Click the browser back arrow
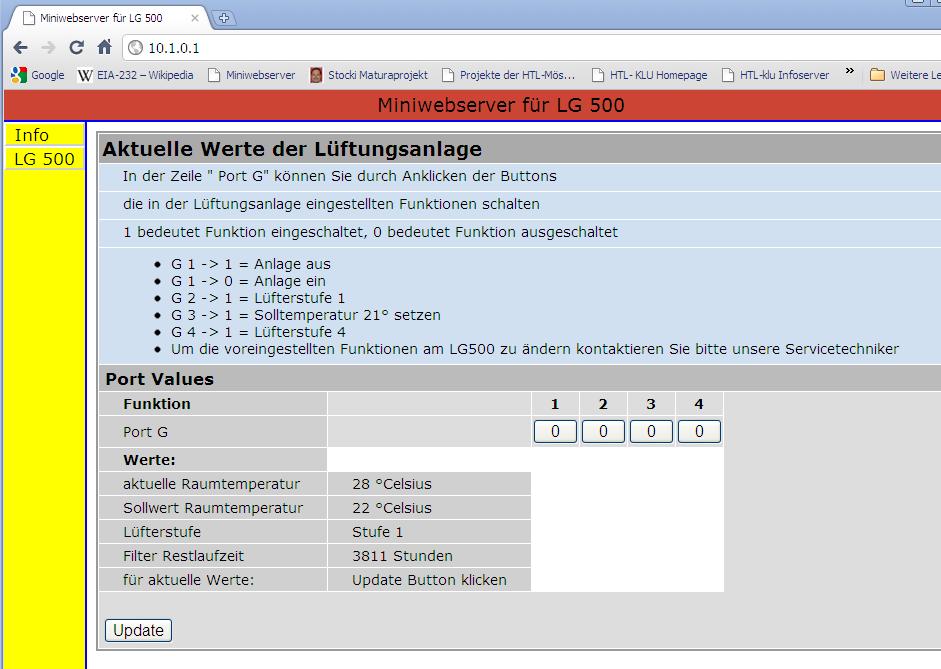This screenshot has height=669, width=941. pyautogui.click(x=20, y=47)
